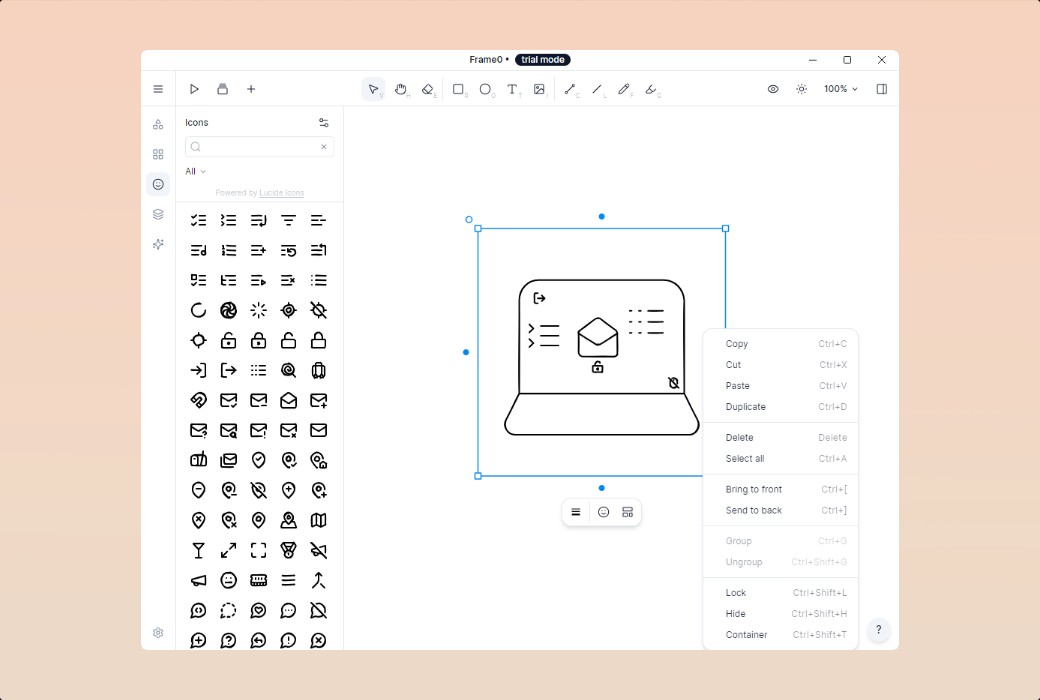Screen dimensions: 1040x700
Task: Open the 100% zoom dropdown
Action: [x=840, y=89]
